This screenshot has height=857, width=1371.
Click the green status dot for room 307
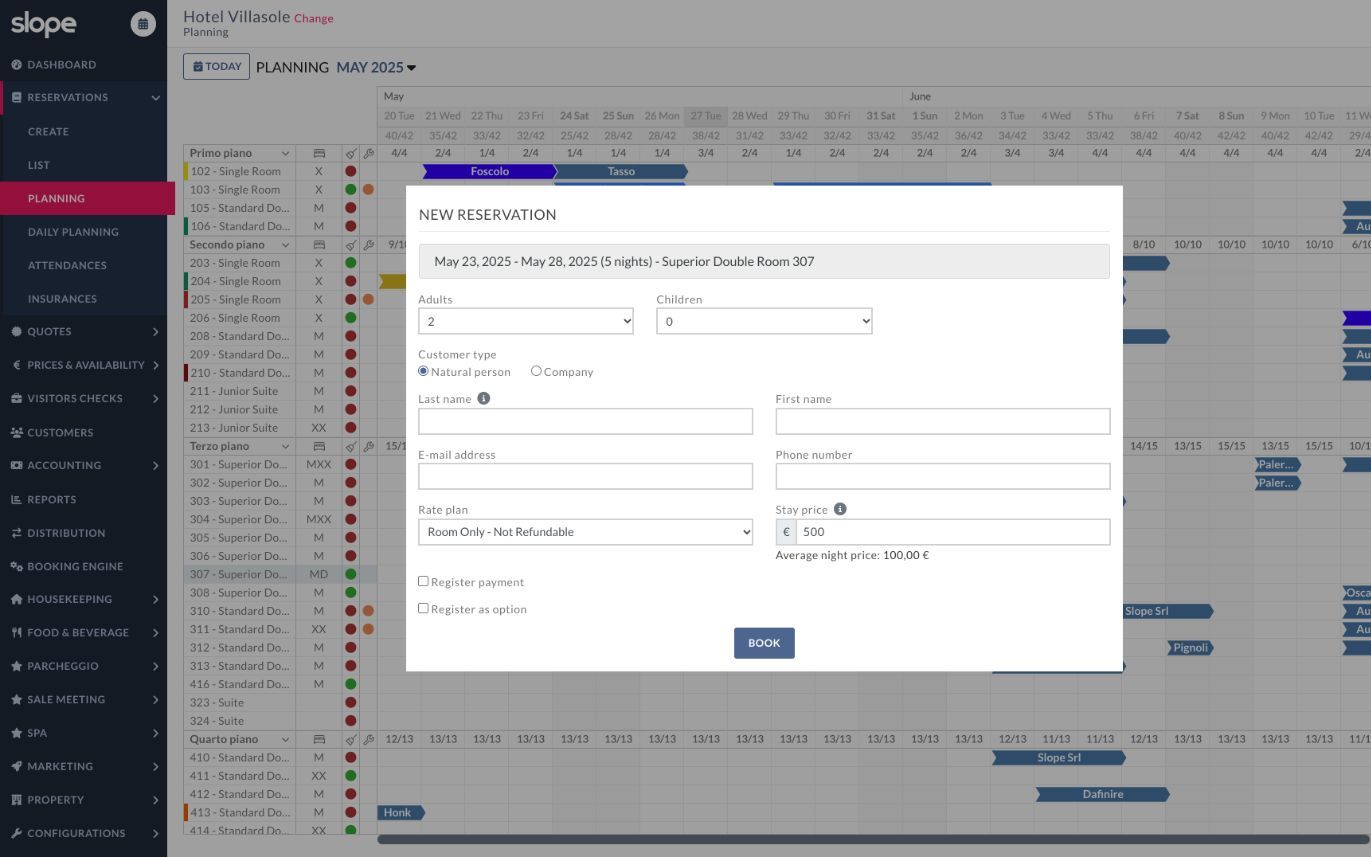(x=351, y=575)
